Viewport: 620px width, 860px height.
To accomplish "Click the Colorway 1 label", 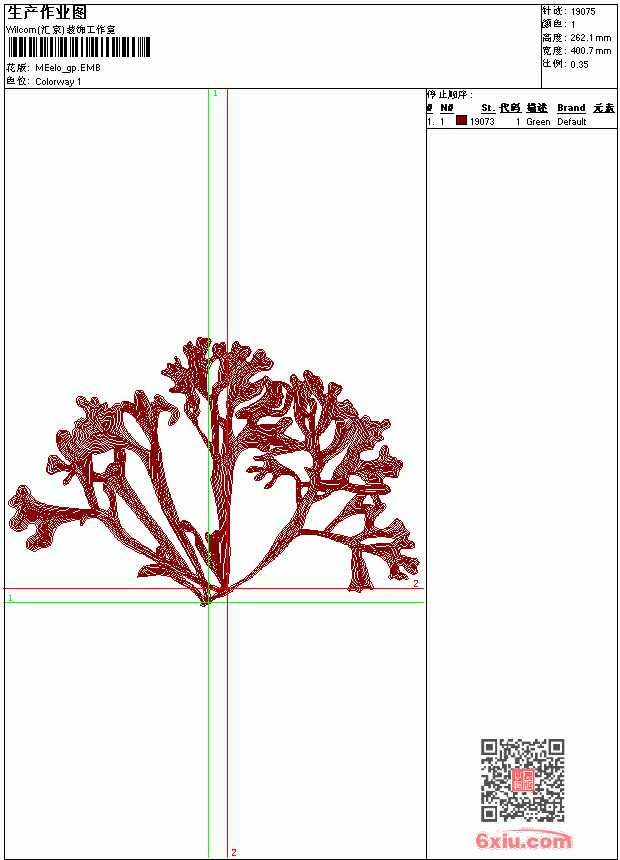I will click(x=58, y=82).
